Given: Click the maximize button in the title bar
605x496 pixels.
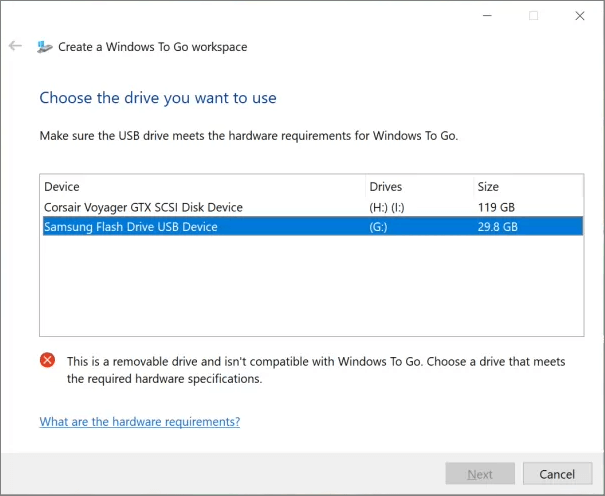Looking at the screenshot, I should 533,16.
